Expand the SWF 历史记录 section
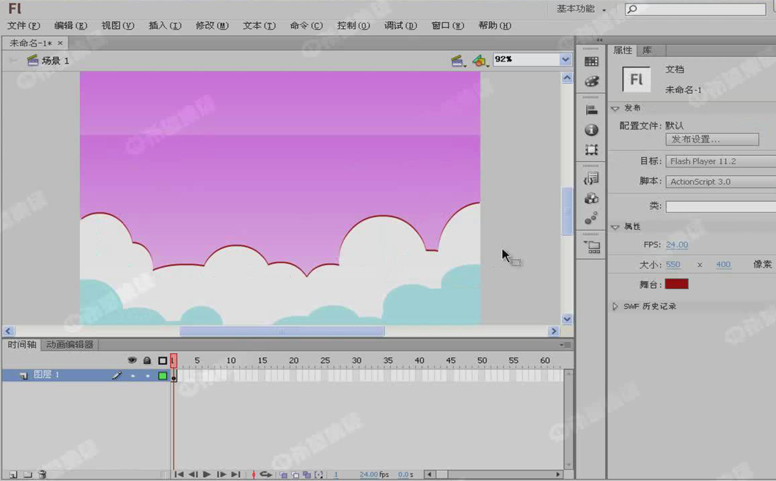This screenshot has height=481, width=776. tap(616, 306)
